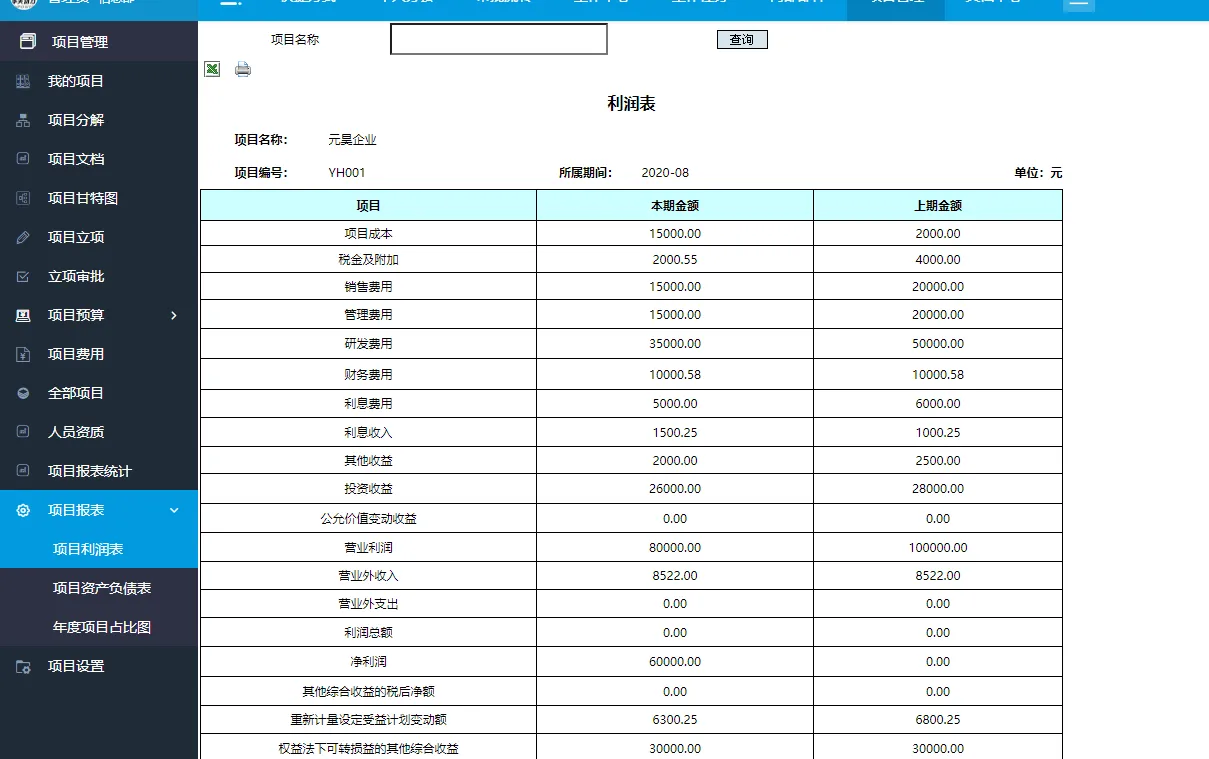Image resolution: width=1209 pixels, height=759 pixels.
Task: Collapse the 项目报表 submenu
Action: [x=174, y=510]
